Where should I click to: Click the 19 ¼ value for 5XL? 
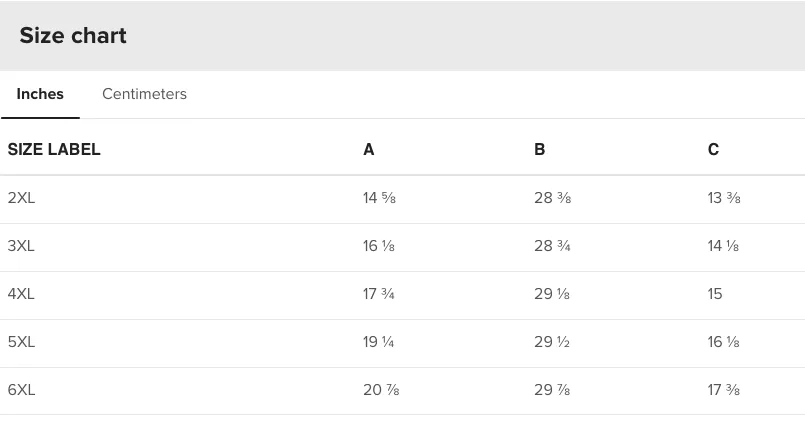pyautogui.click(x=378, y=342)
